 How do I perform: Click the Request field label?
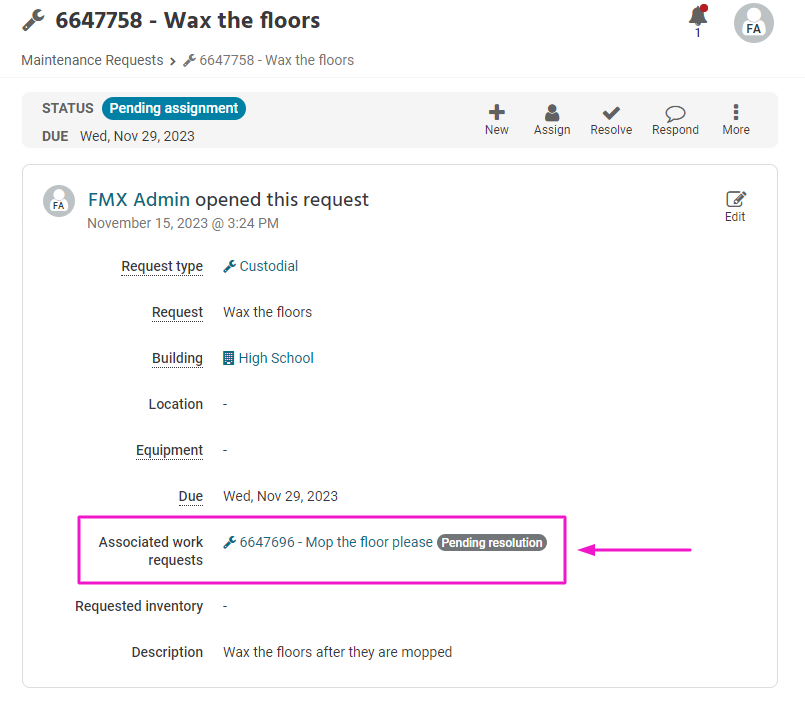click(x=177, y=312)
